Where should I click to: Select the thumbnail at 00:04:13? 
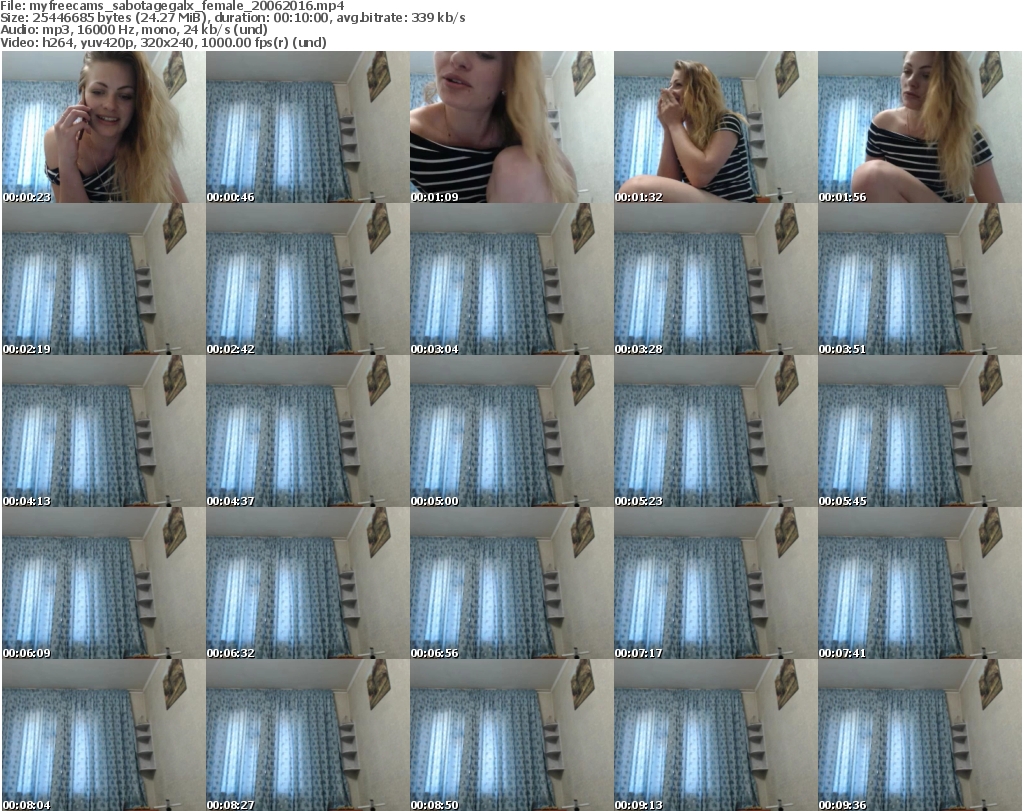point(103,431)
